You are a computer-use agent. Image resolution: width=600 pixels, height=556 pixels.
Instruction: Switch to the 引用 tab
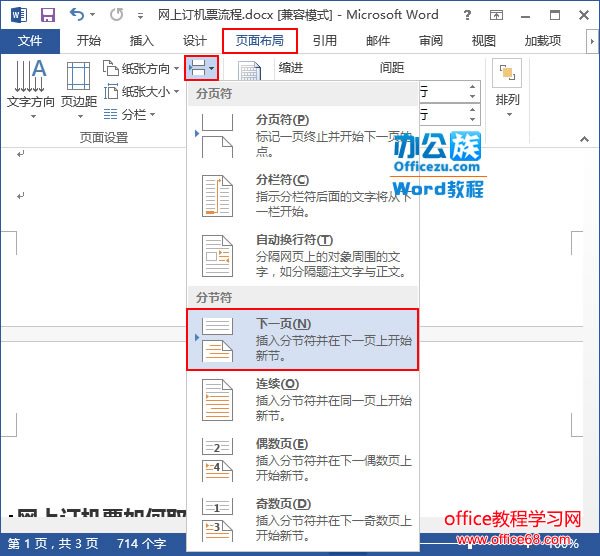(324, 41)
